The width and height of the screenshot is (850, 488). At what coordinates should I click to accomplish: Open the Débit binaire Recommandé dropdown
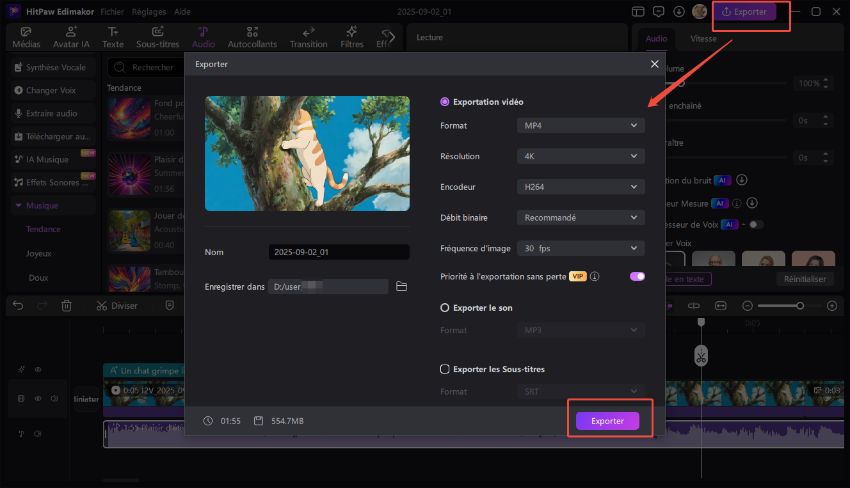pyautogui.click(x=581, y=217)
